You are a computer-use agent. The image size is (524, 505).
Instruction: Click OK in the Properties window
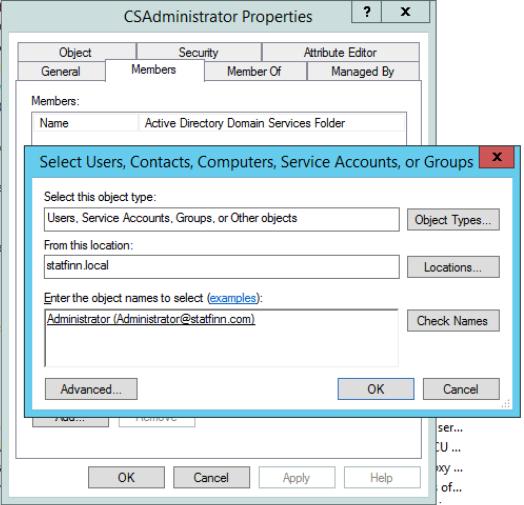126,477
